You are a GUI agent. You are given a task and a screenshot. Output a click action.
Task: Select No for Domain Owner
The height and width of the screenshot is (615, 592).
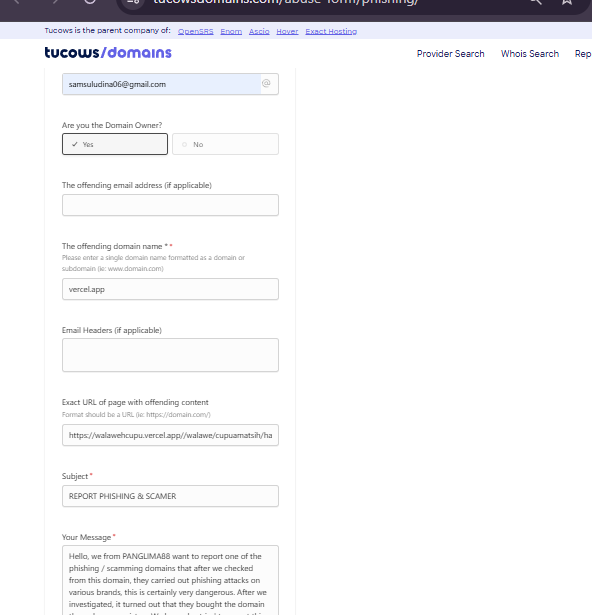coord(226,144)
